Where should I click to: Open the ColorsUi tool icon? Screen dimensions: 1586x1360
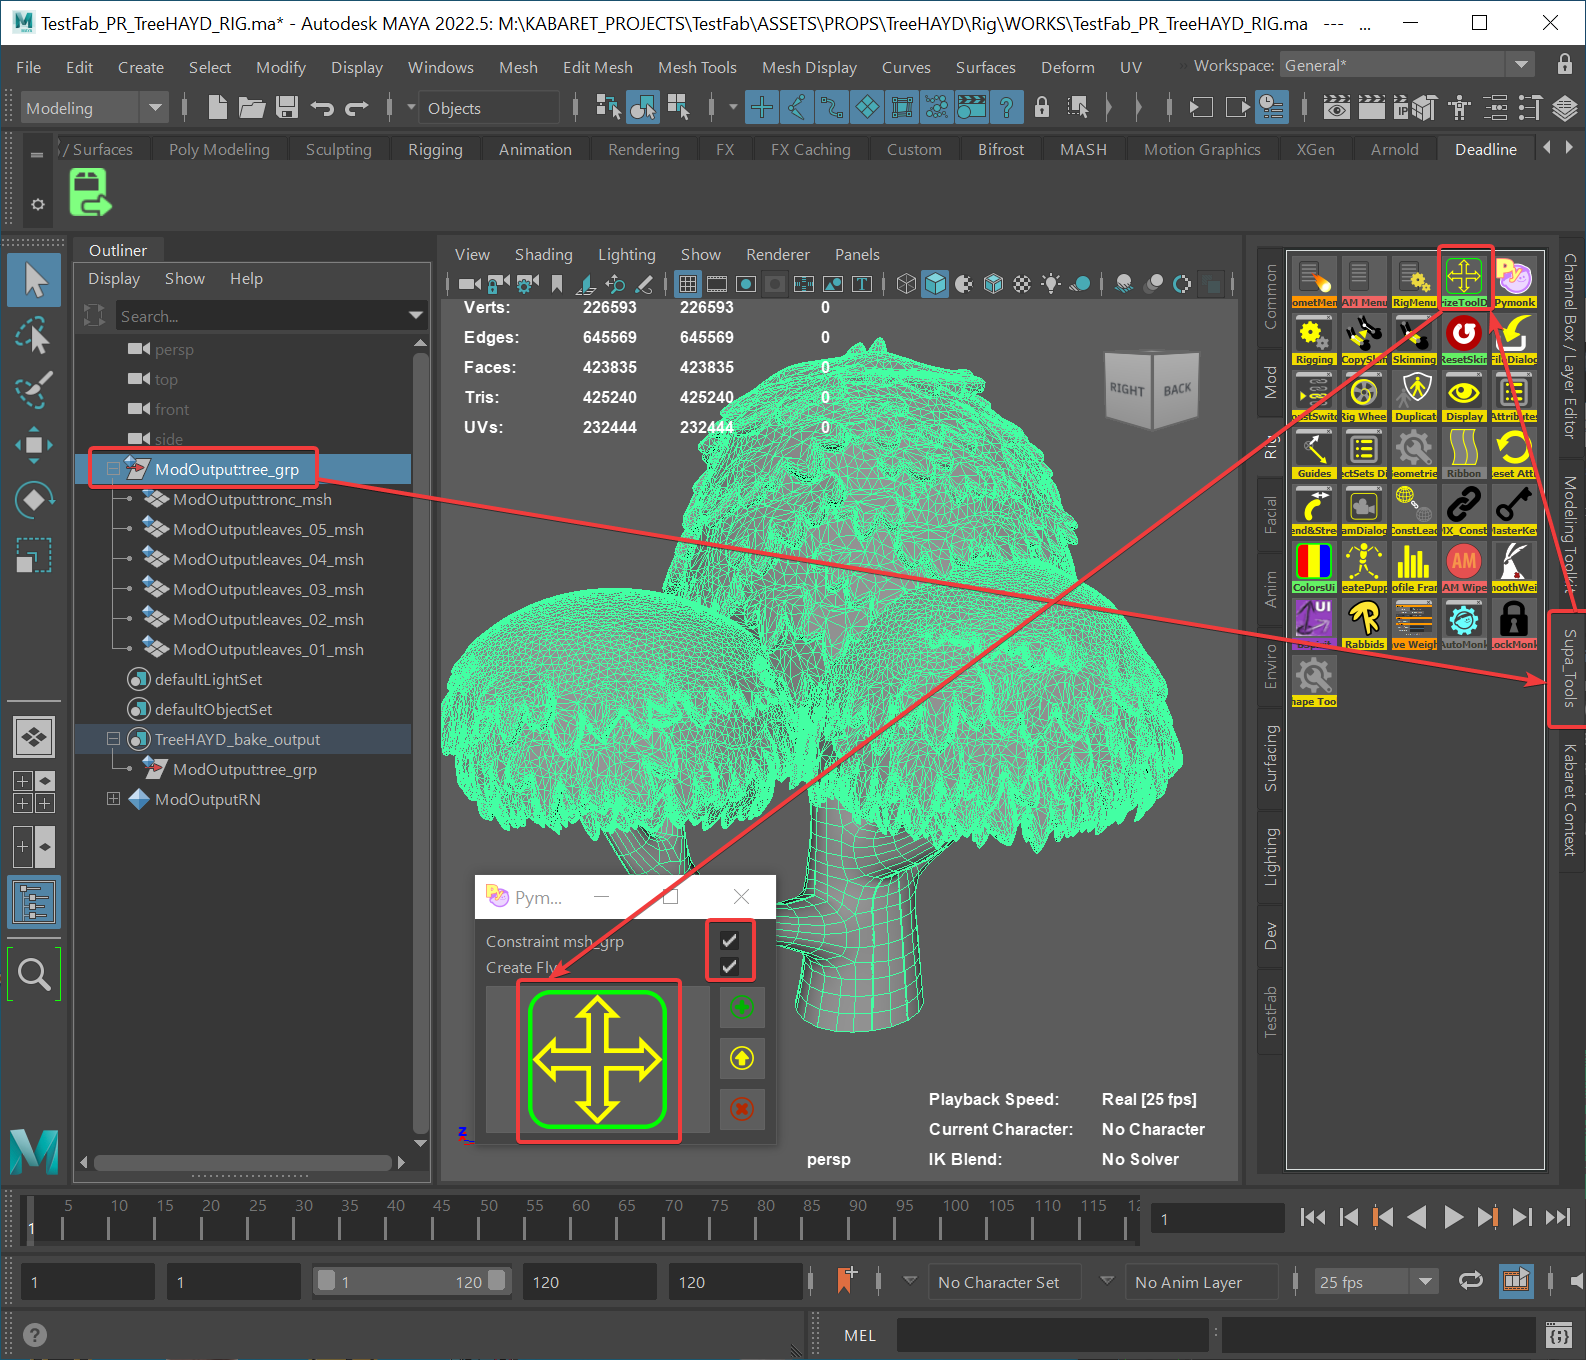[x=1314, y=566]
